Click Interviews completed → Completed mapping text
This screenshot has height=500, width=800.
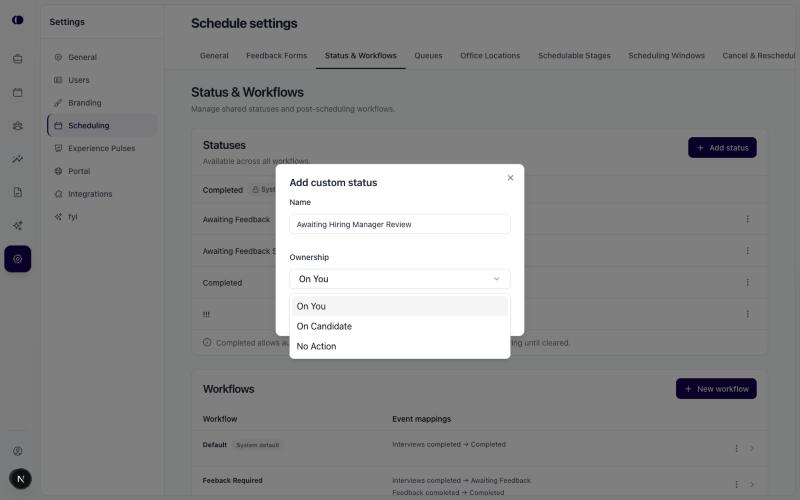point(449,444)
